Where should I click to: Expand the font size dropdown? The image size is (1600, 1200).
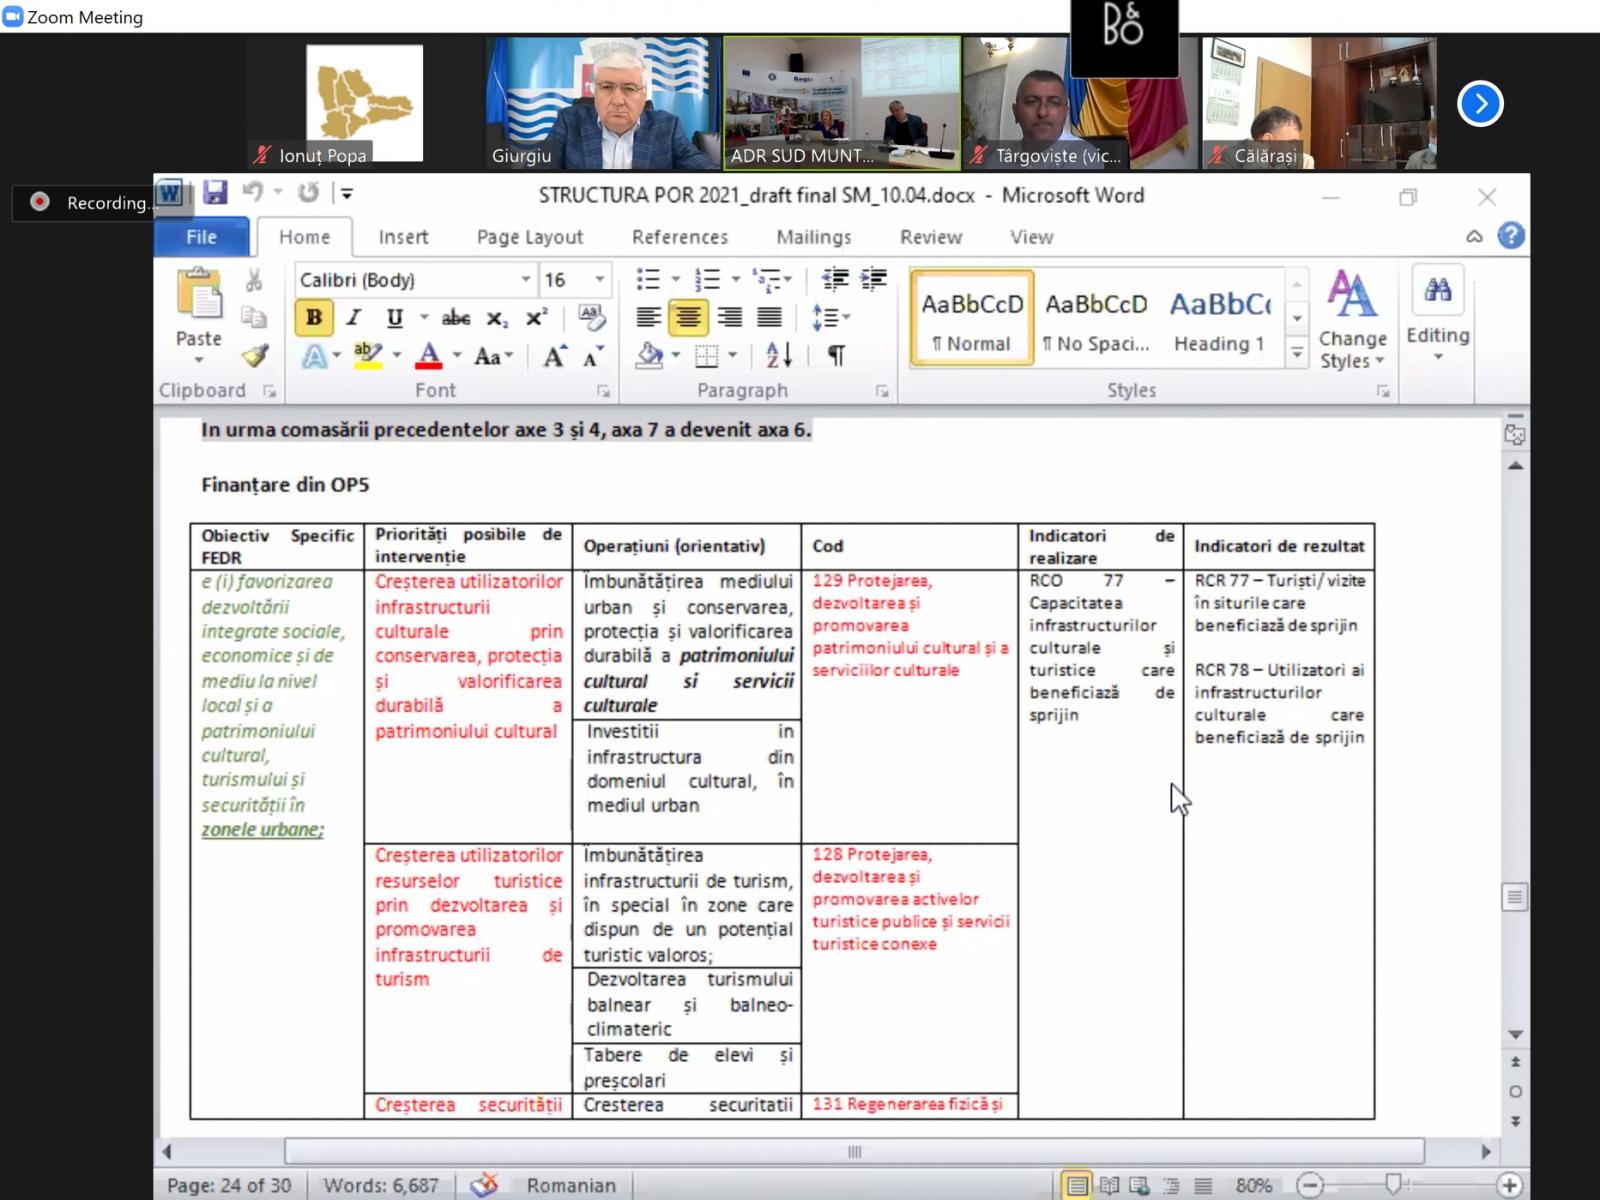pyautogui.click(x=600, y=280)
